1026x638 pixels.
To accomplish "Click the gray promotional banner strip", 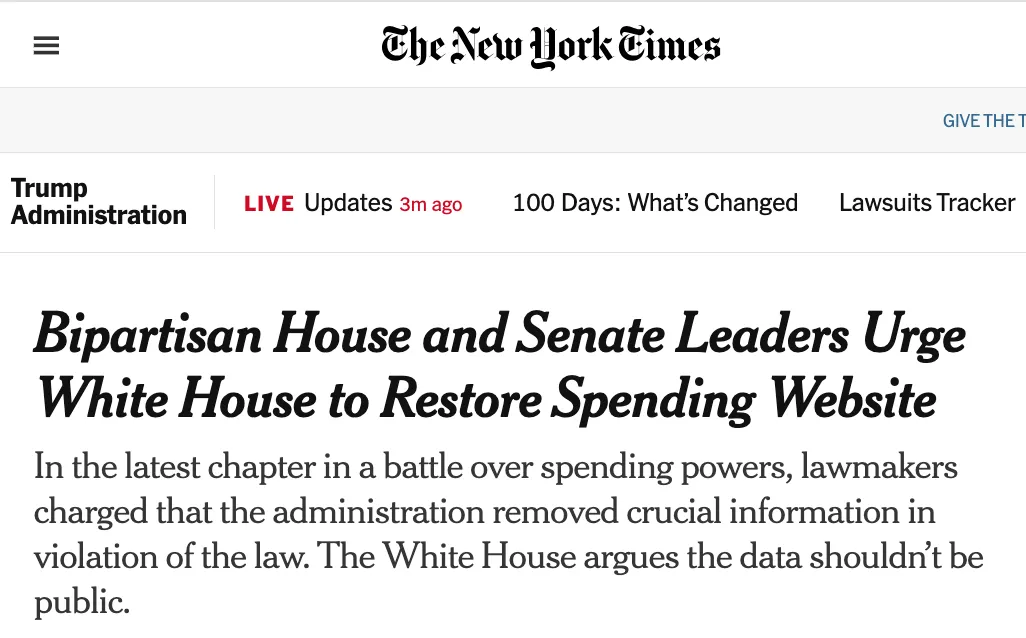I will tap(513, 120).
